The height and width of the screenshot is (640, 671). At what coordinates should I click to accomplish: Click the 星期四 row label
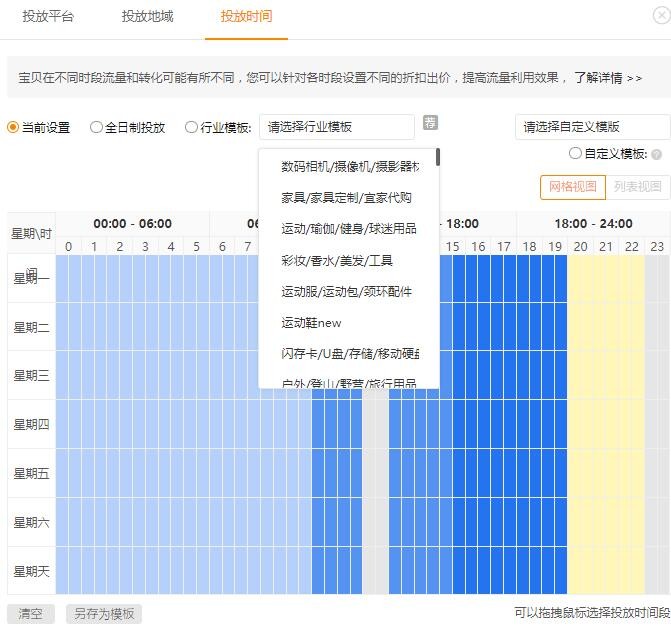click(x=31, y=424)
